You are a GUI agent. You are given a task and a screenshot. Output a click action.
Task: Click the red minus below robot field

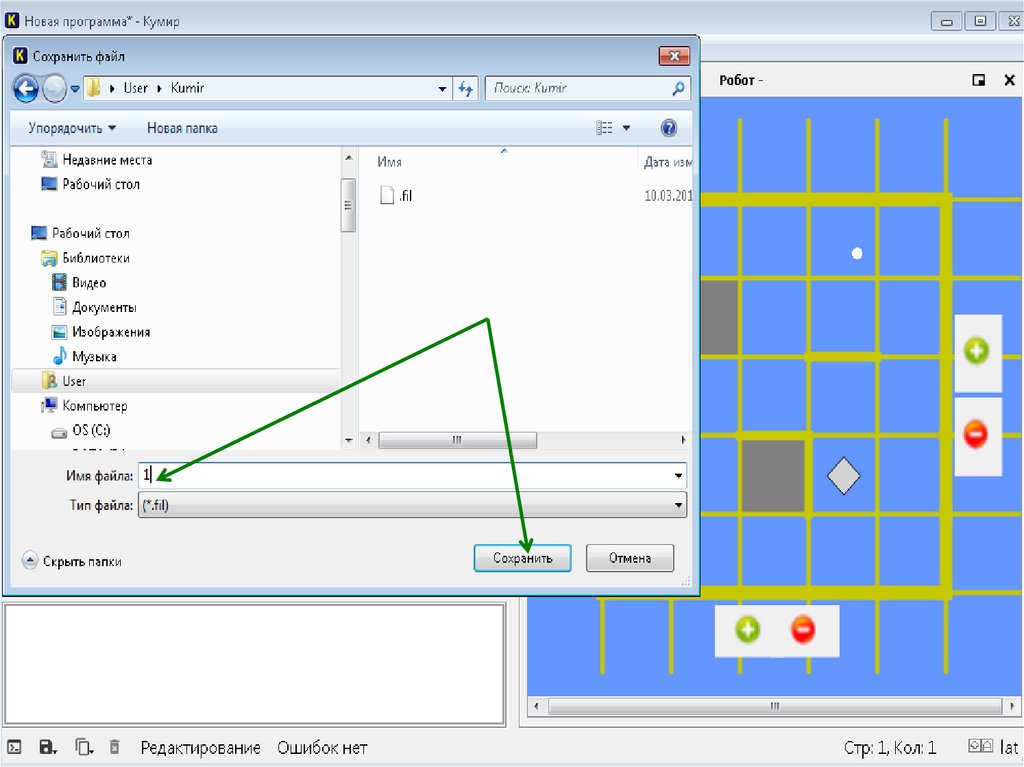click(803, 630)
